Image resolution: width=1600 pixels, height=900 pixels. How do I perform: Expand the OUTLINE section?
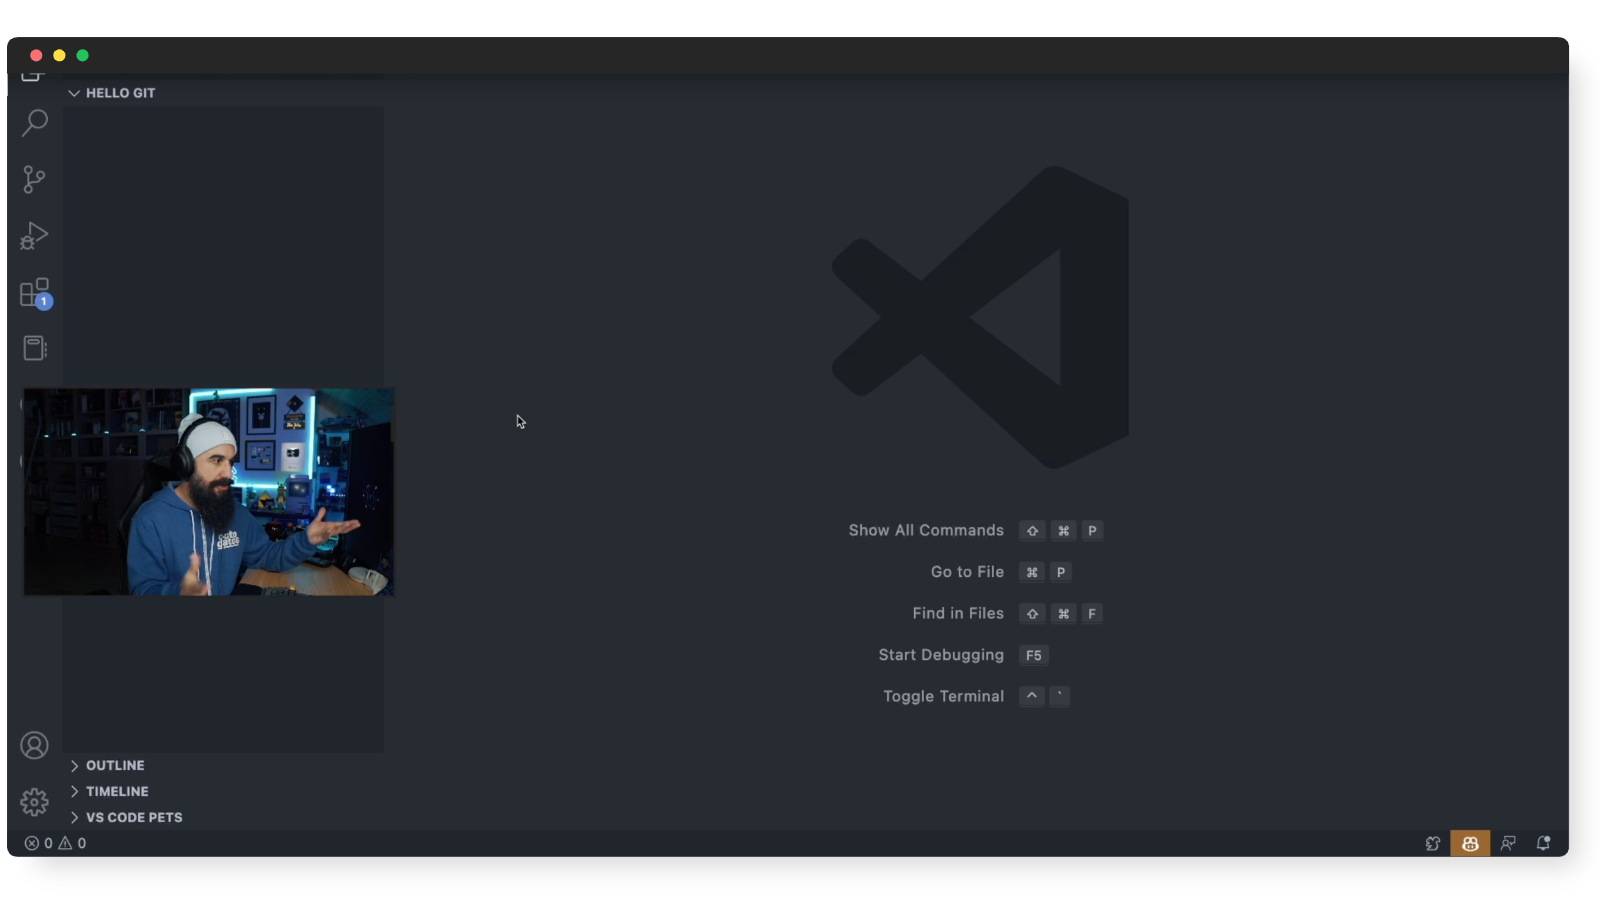click(107, 766)
